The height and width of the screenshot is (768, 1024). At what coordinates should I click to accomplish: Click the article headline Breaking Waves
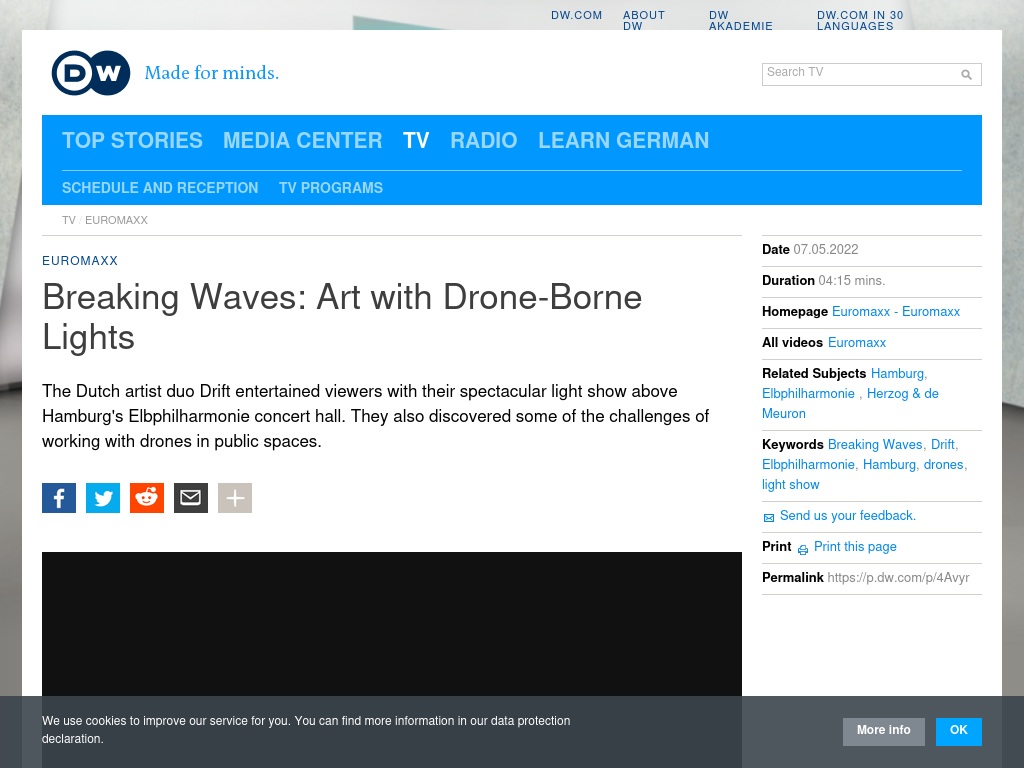click(x=342, y=317)
